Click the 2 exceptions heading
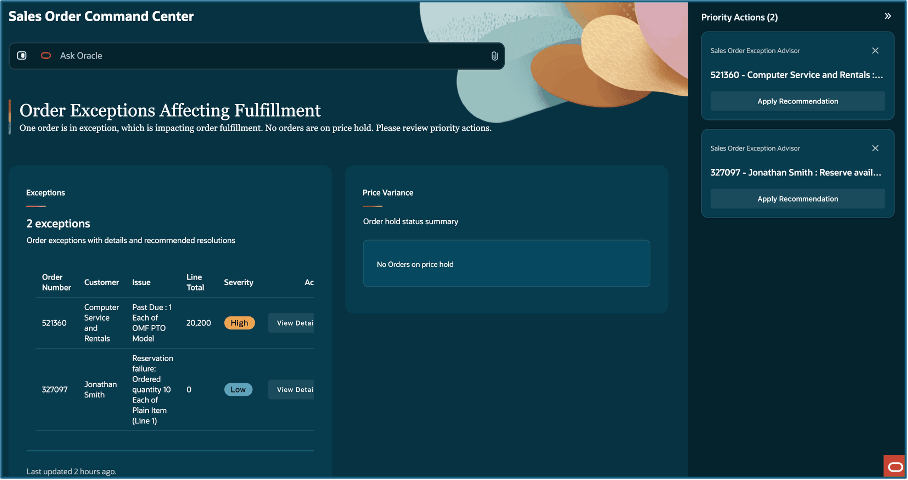908x480 pixels. tap(58, 223)
